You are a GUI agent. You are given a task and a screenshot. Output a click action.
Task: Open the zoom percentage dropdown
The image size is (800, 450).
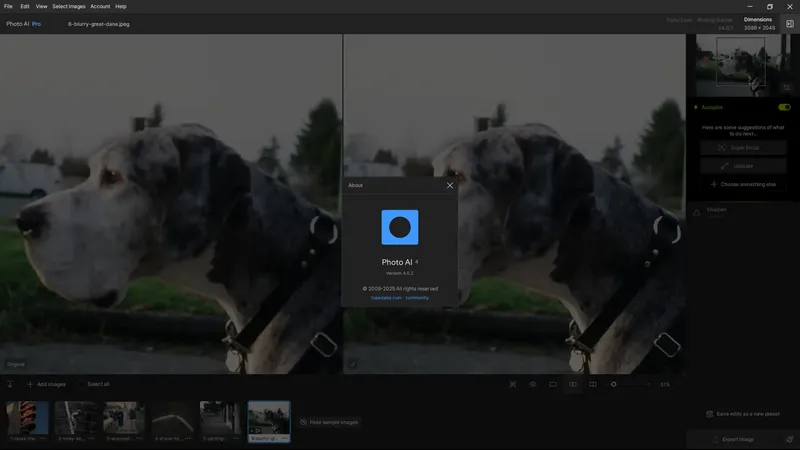(x=665, y=385)
